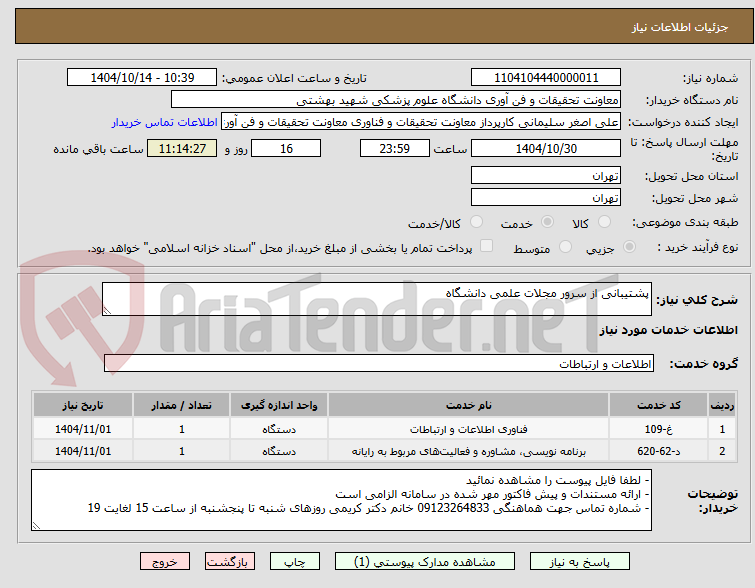Viewport: 755px width, 588px height.
Task: Click the کد خدمت column header
Action: (658, 405)
